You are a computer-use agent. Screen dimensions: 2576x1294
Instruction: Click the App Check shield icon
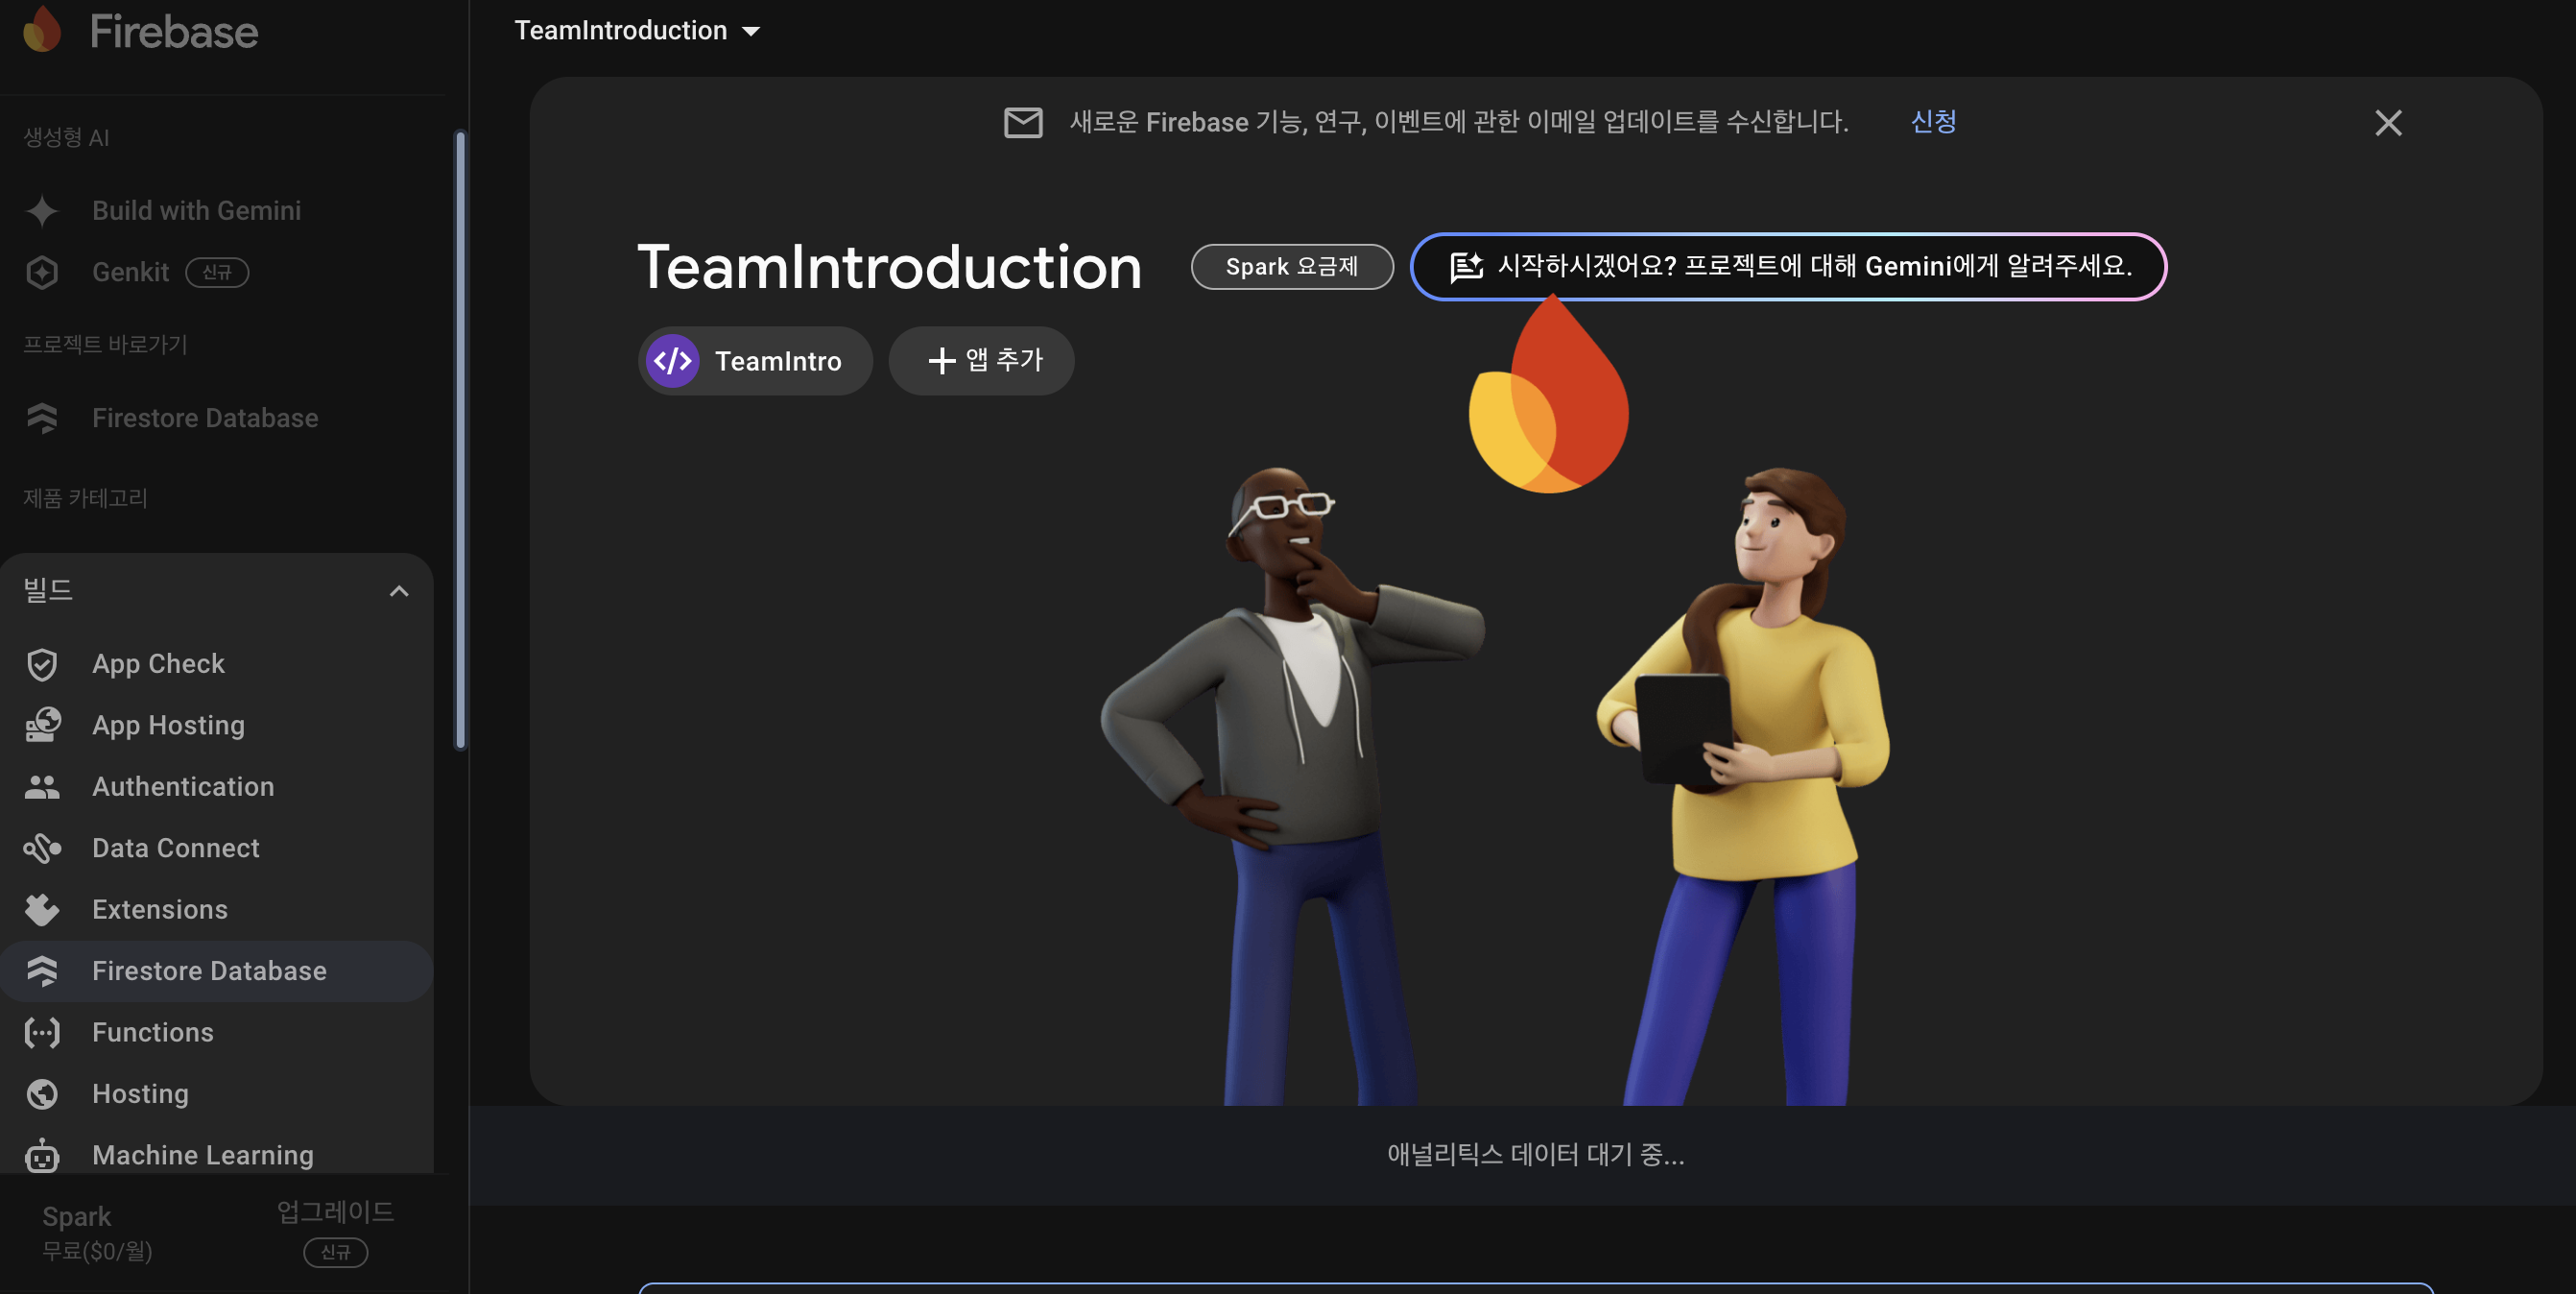[42, 664]
